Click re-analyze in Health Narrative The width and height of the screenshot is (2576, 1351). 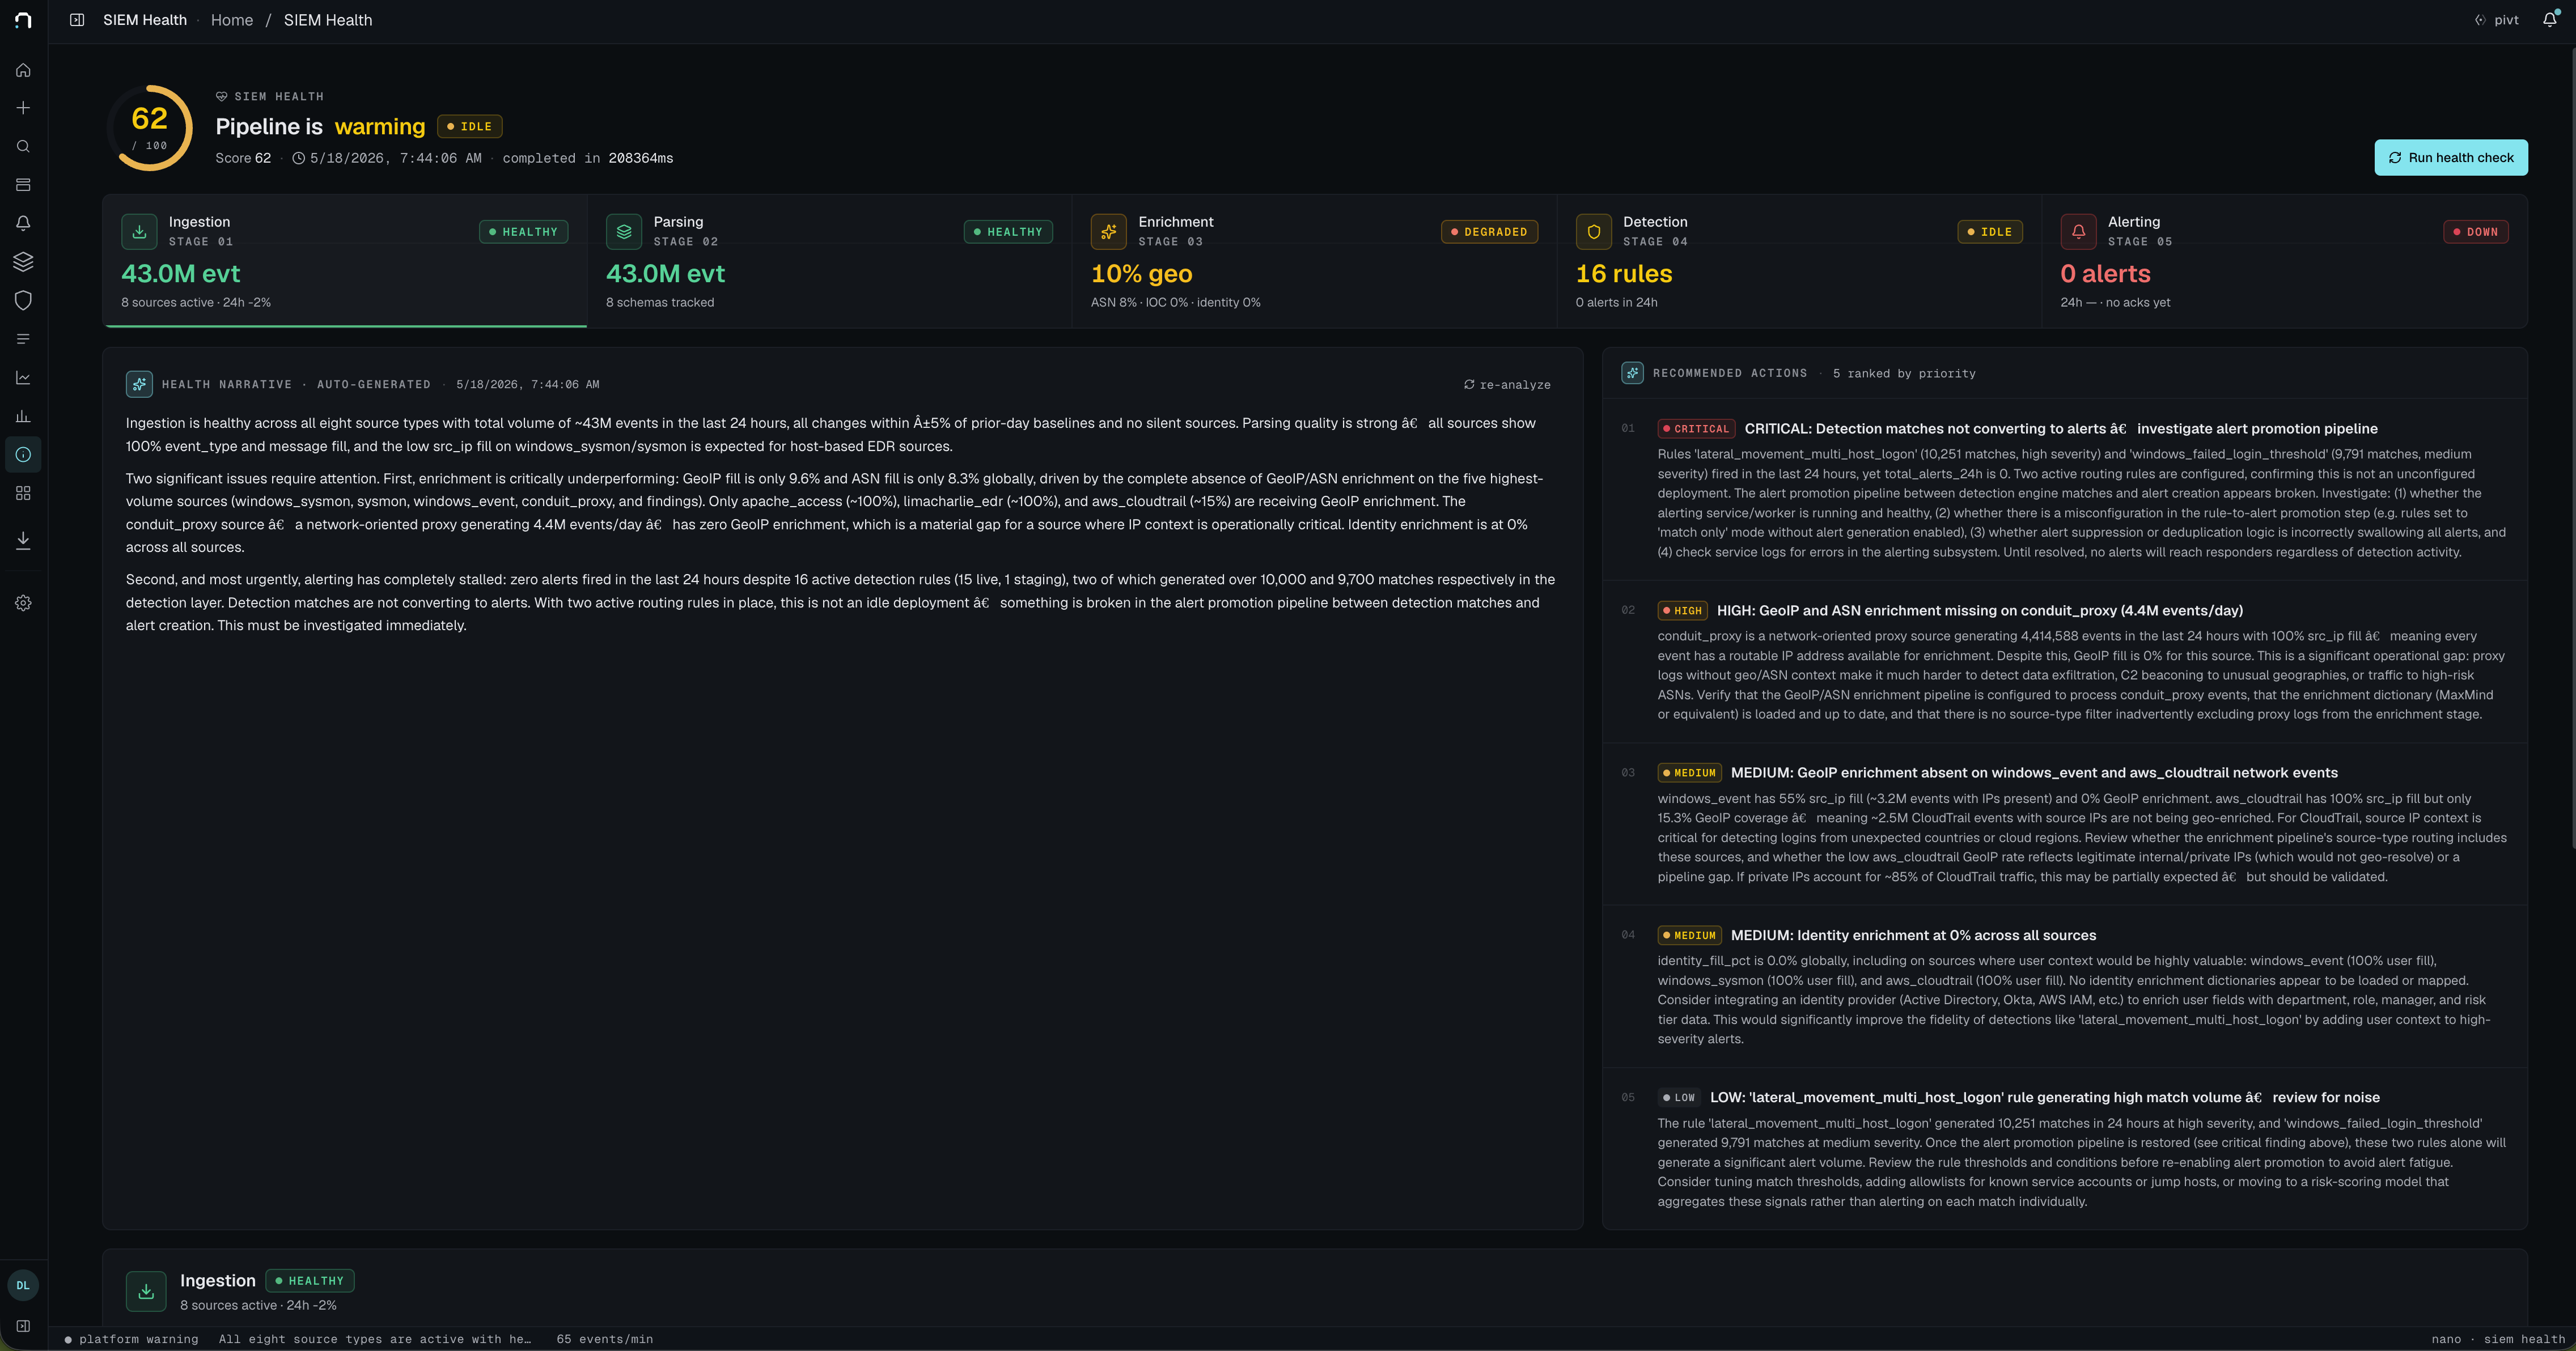[1507, 385]
